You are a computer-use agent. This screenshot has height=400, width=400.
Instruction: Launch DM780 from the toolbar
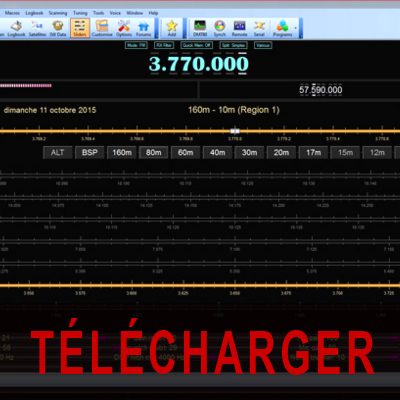click(x=200, y=28)
